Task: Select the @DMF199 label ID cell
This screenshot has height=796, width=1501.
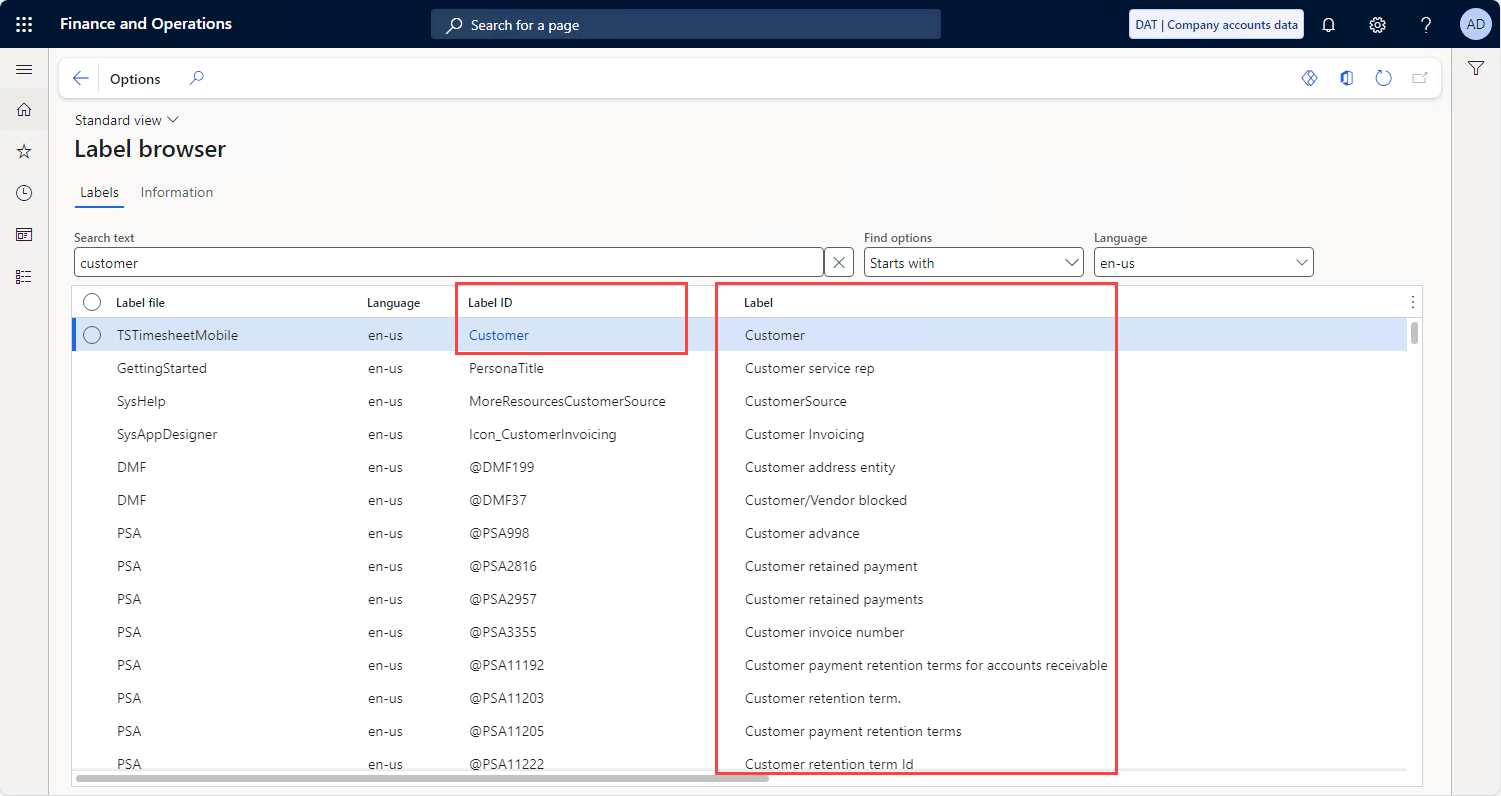Action: 500,467
